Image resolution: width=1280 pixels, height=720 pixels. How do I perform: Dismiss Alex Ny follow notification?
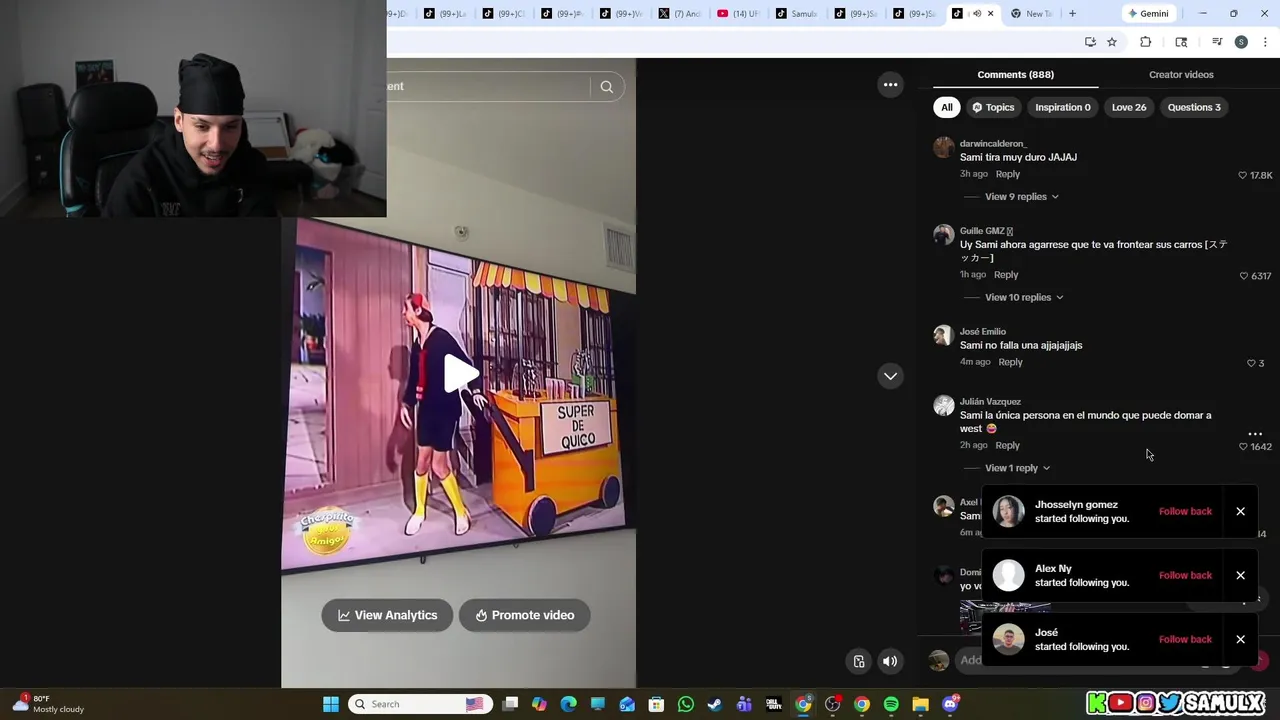pyautogui.click(x=1240, y=575)
